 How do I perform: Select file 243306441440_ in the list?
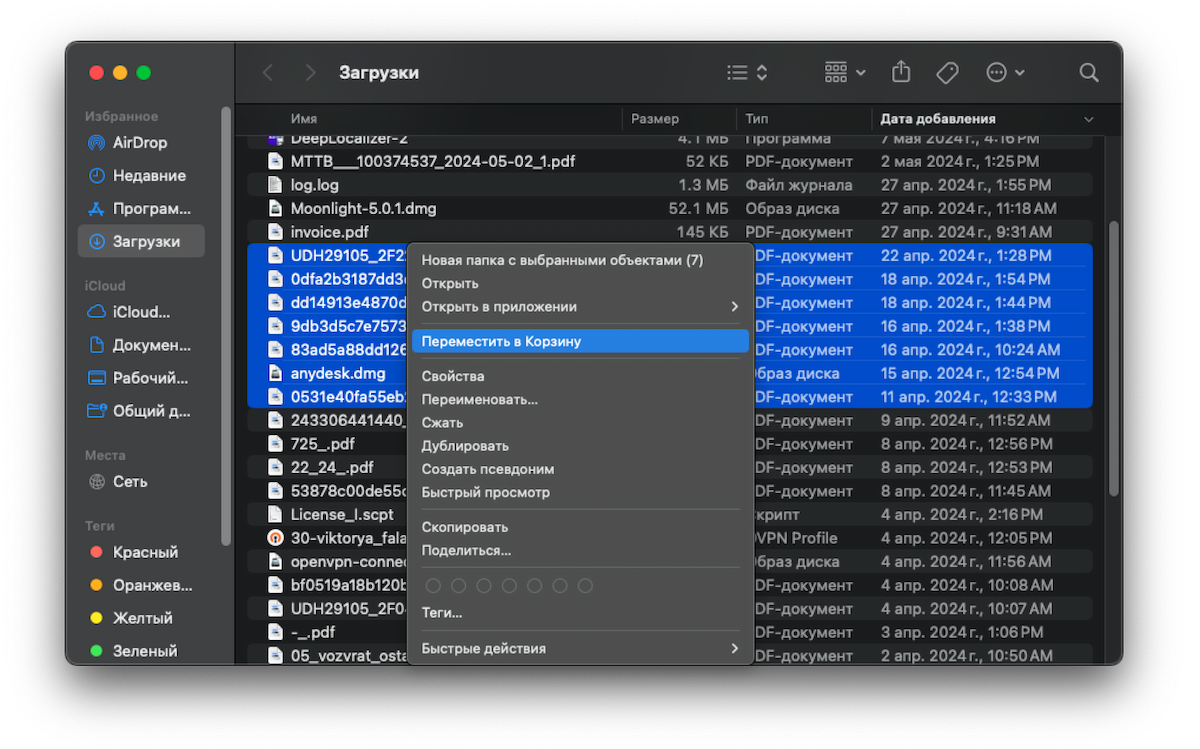pyautogui.click(x=349, y=420)
